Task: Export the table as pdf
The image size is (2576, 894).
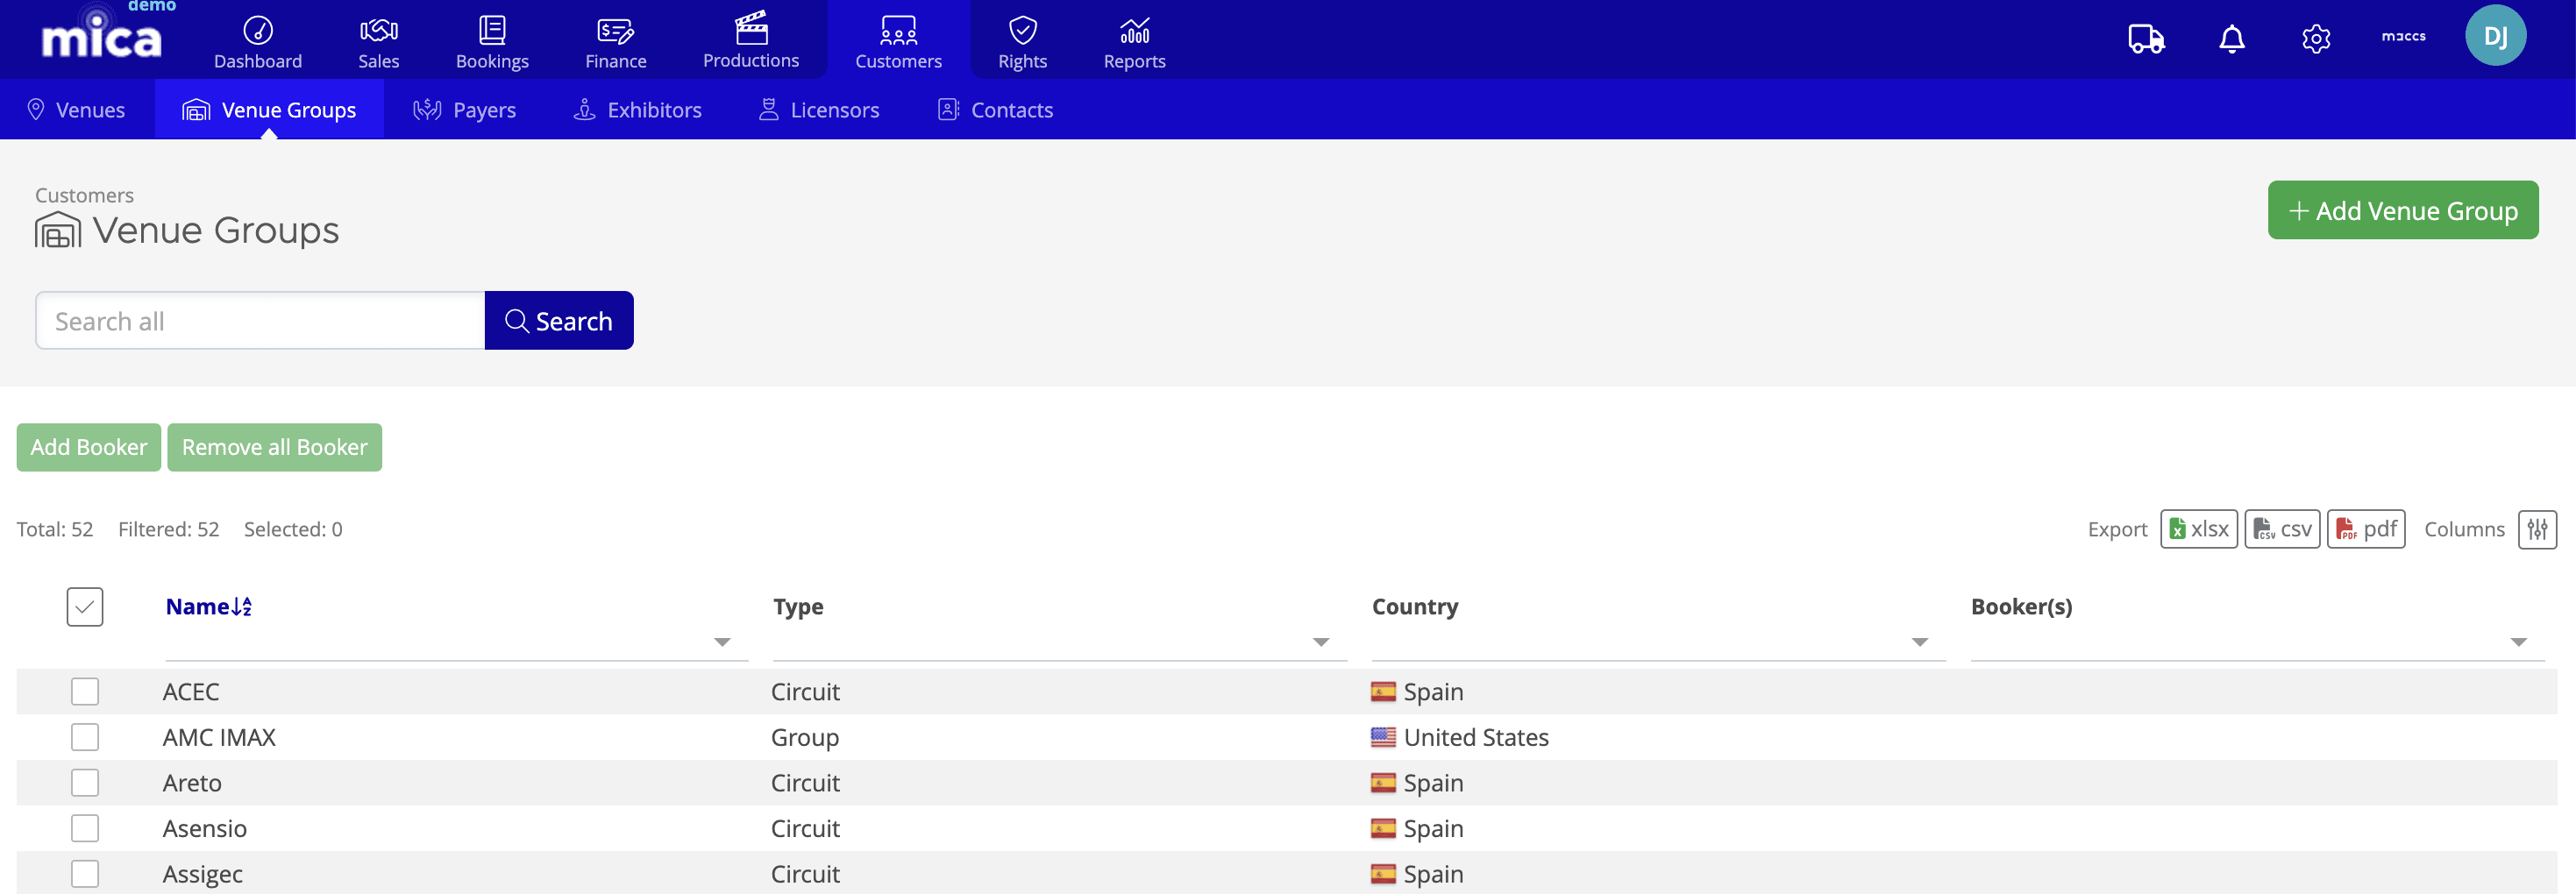Action: [x=2365, y=529]
